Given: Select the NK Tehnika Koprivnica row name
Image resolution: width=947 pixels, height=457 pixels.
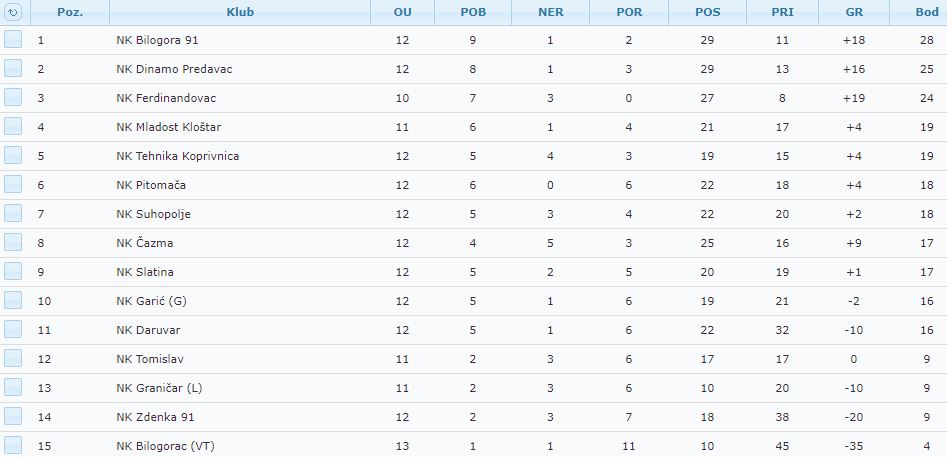Looking at the screenshot, I should (x=178, y=156).
